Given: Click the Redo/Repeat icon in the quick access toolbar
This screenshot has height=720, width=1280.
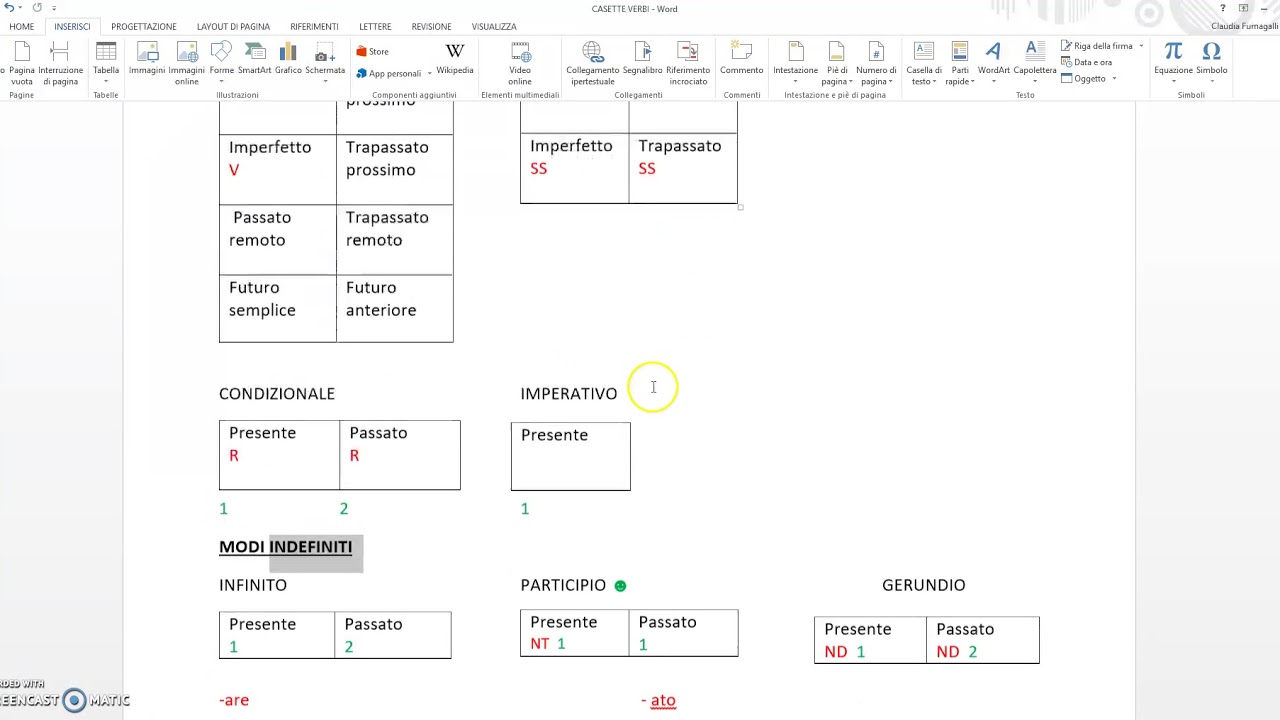Looking at the screenshot, I should tap(37, 8).
